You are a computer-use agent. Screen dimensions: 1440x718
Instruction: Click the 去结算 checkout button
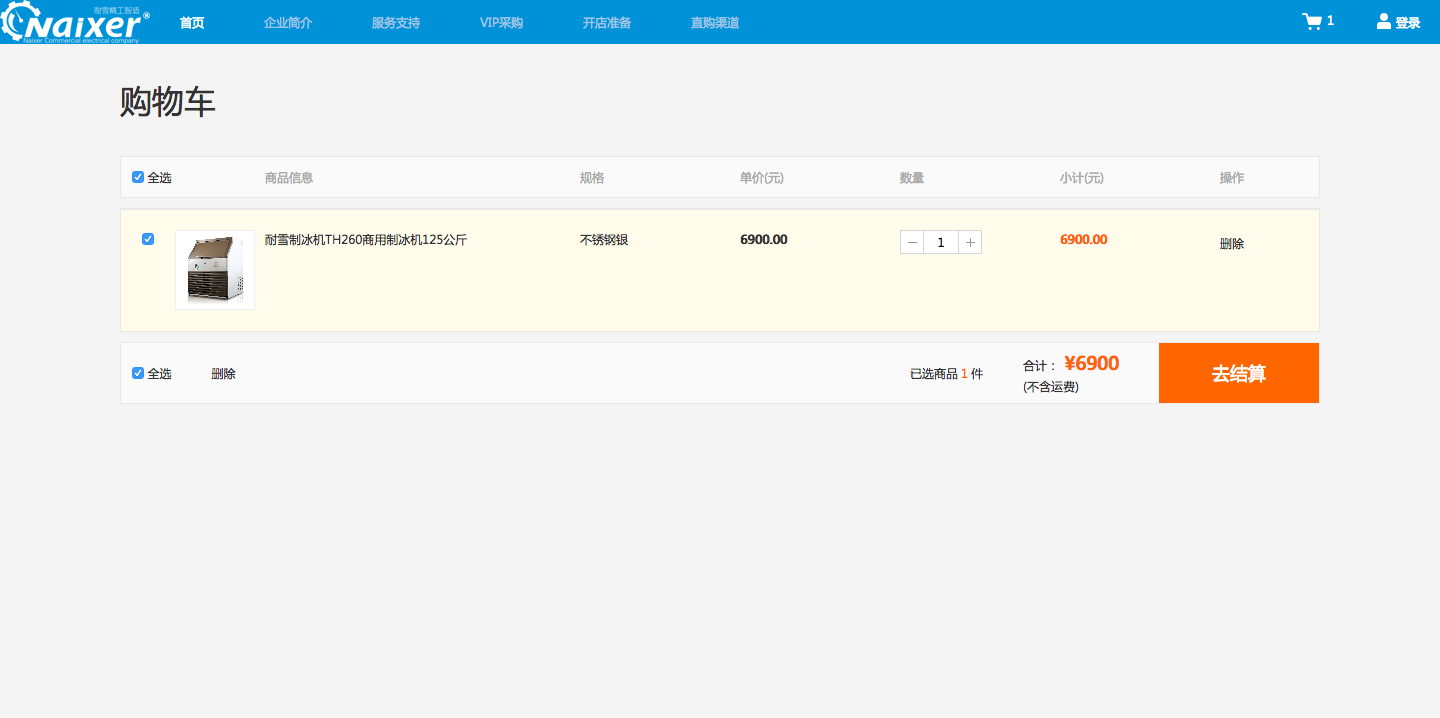[x=1239, y=373]
